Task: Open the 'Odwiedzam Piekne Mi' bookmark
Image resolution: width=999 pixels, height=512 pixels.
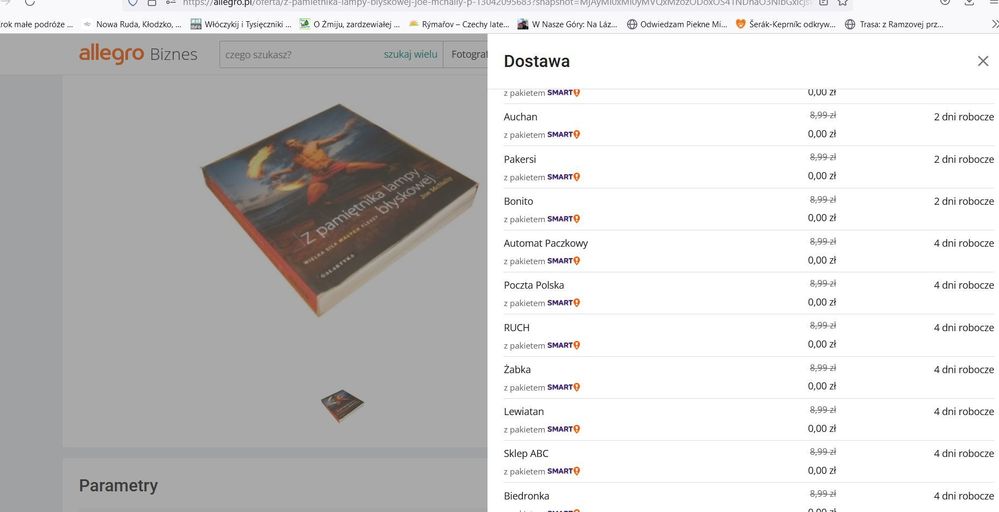Action: [677, 24]
